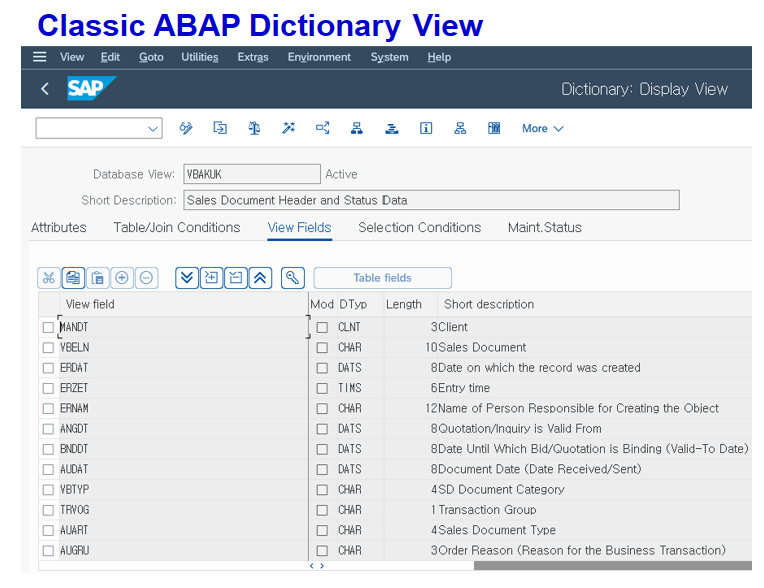The image size is (764, 588).
Task: Click the information (i) toolbar icon
Action: coord(426,129)
